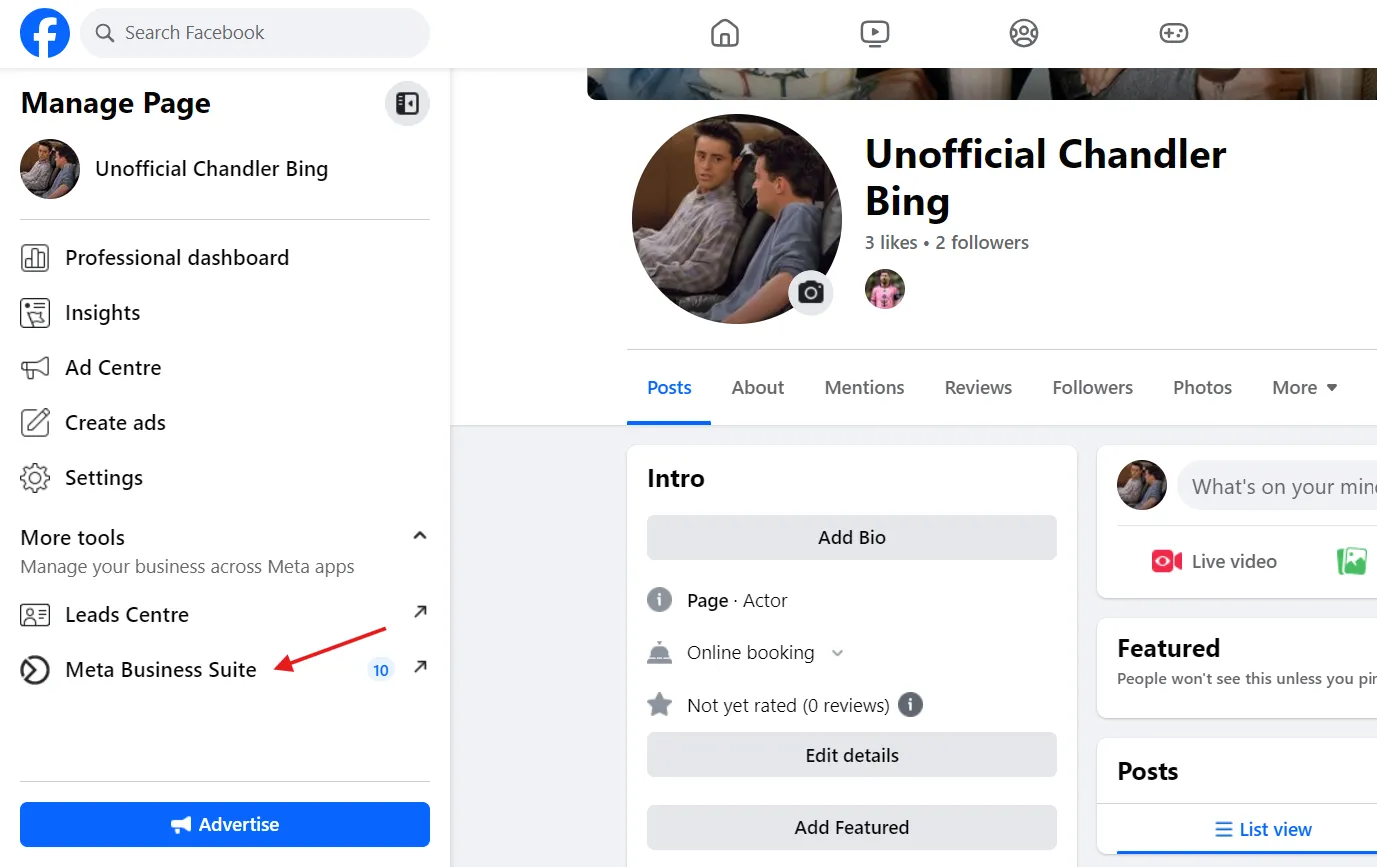This screenshot has width=1377, height=867.
Task: Switch to the About tab
Action: pos(757,387)
